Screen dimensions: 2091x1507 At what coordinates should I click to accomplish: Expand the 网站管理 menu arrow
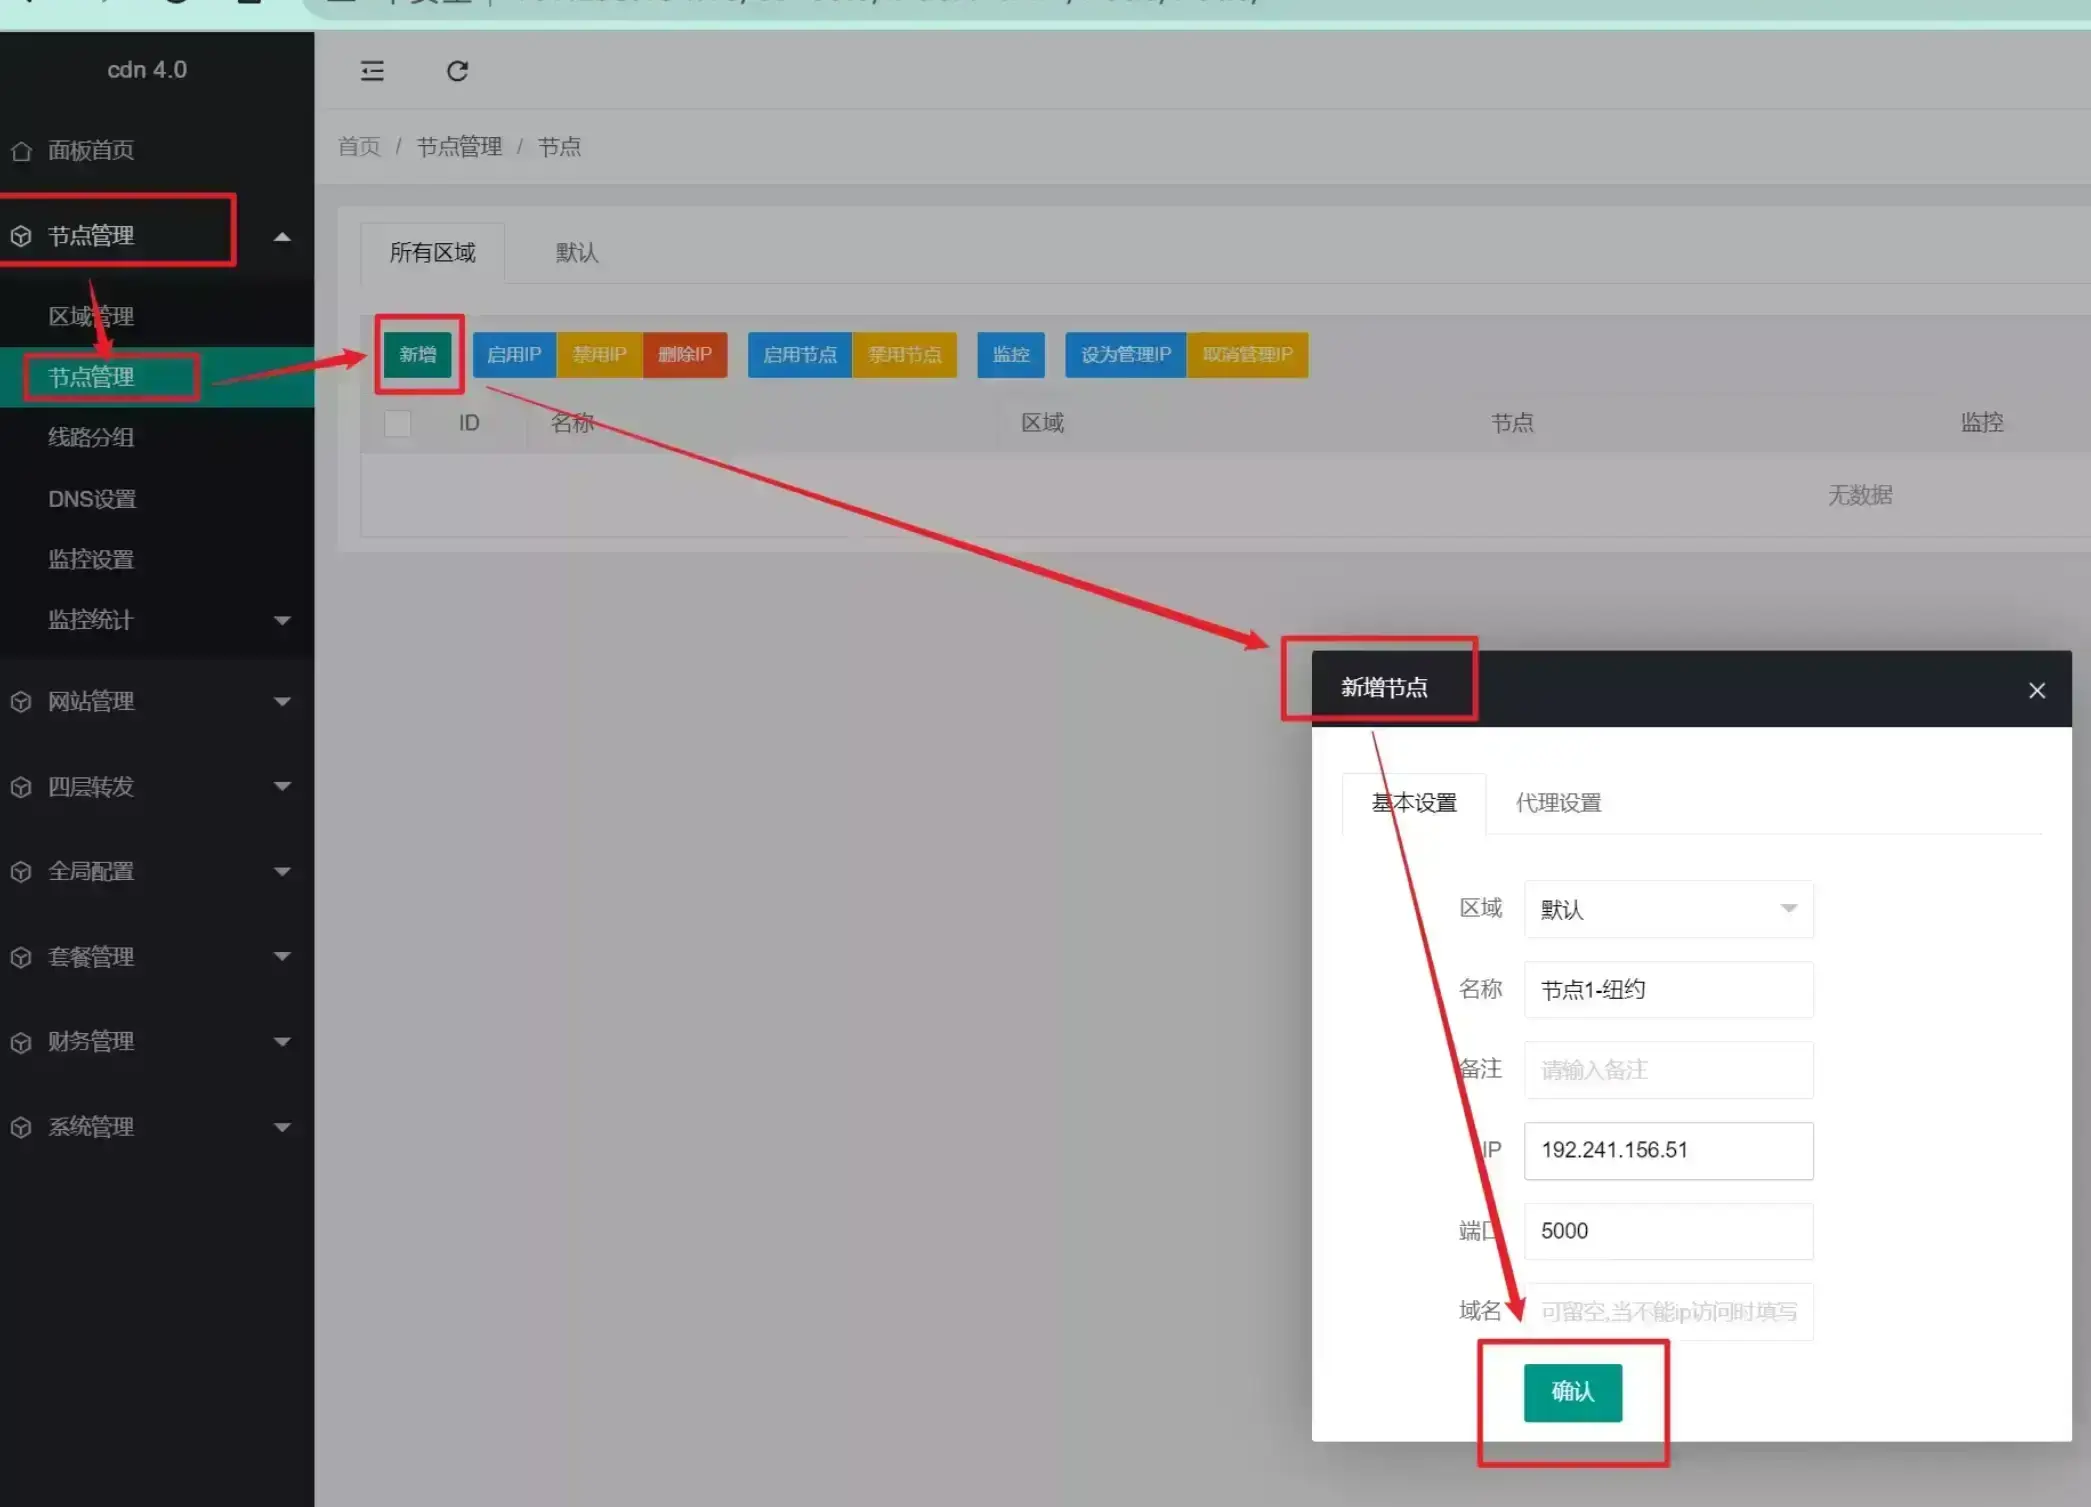pyautogui.click(x=282, y=702)
